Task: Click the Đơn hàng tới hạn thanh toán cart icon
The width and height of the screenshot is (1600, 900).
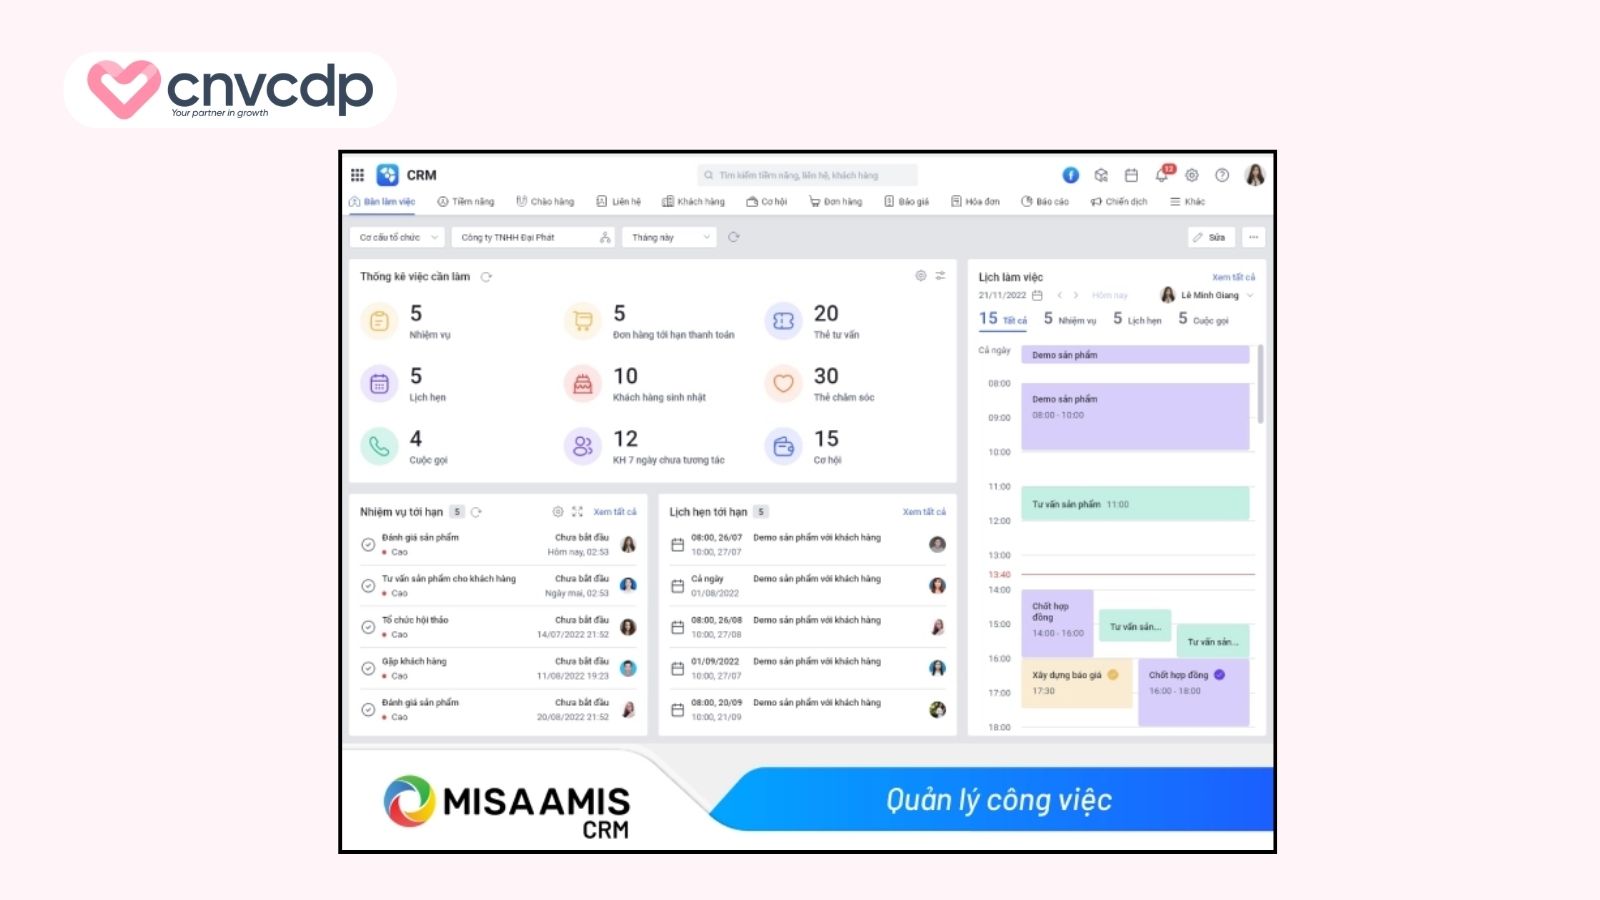Action: [583, 321]
